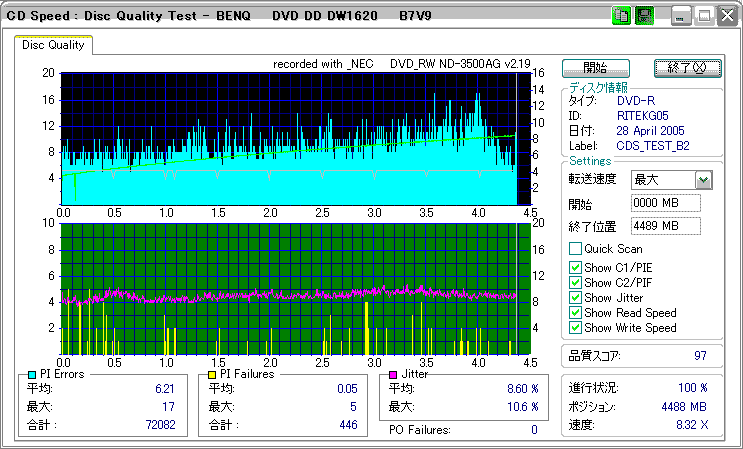This screenshot has height=449, width=743.
Task: Toggle Show C2/PIF checkbox
Action: (575, 283)
